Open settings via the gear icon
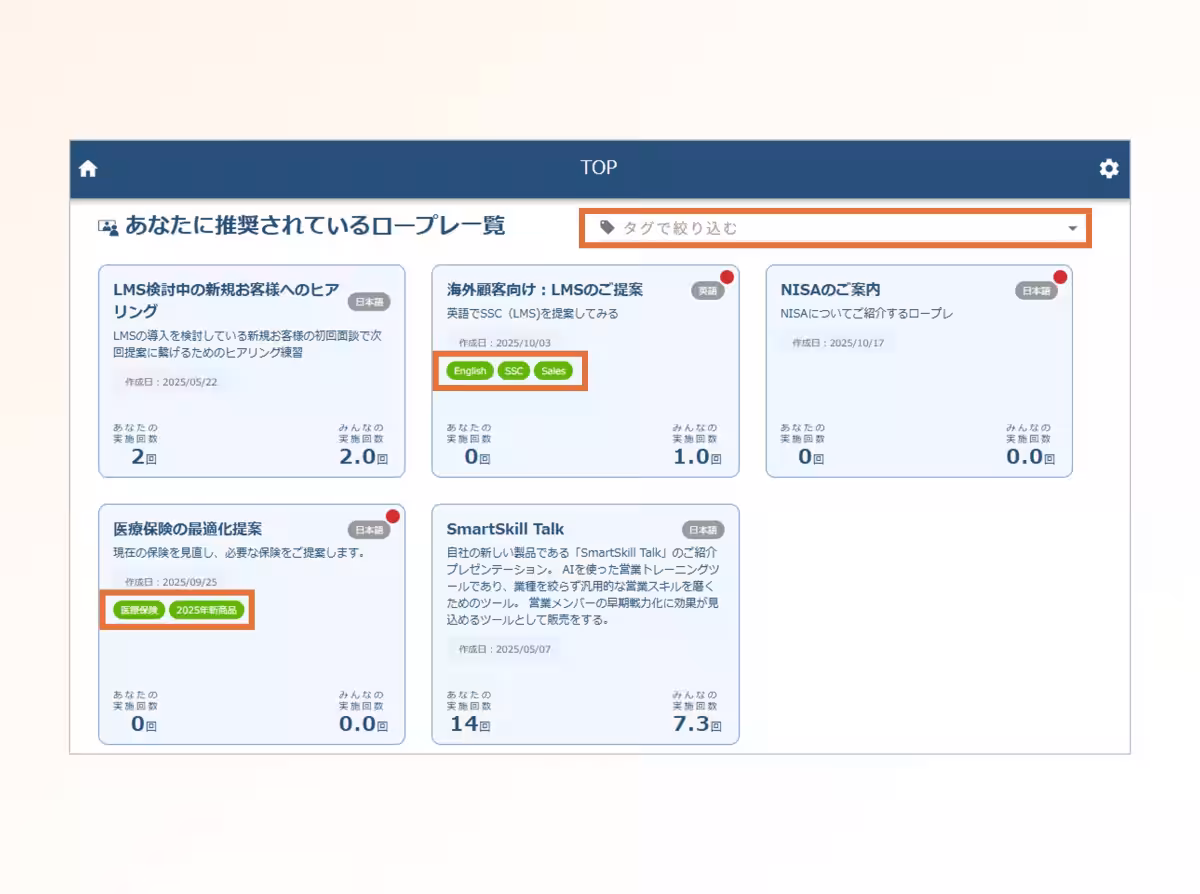The height and width of the screenshot is (894, 1200). click(1108, 169)
